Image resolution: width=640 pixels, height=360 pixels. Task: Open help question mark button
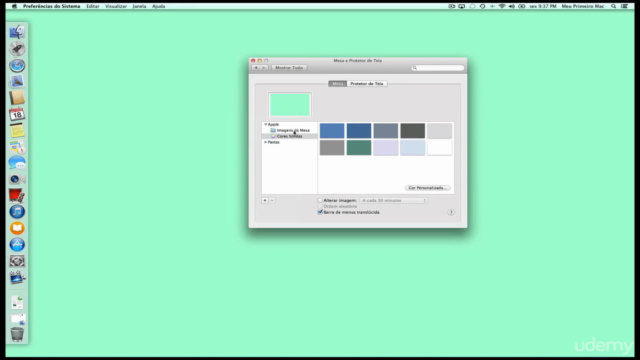pos(451,212)
